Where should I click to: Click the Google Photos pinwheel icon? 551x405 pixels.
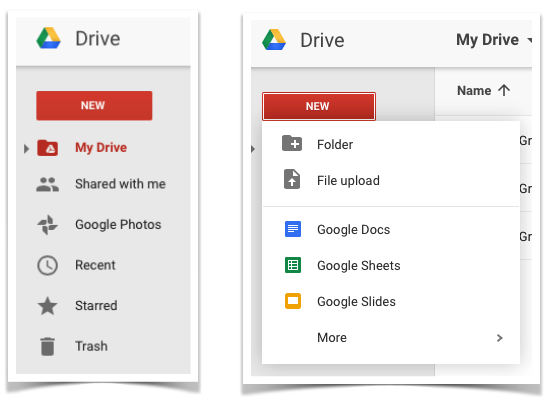pyautogui.click(x=47, y=224)
